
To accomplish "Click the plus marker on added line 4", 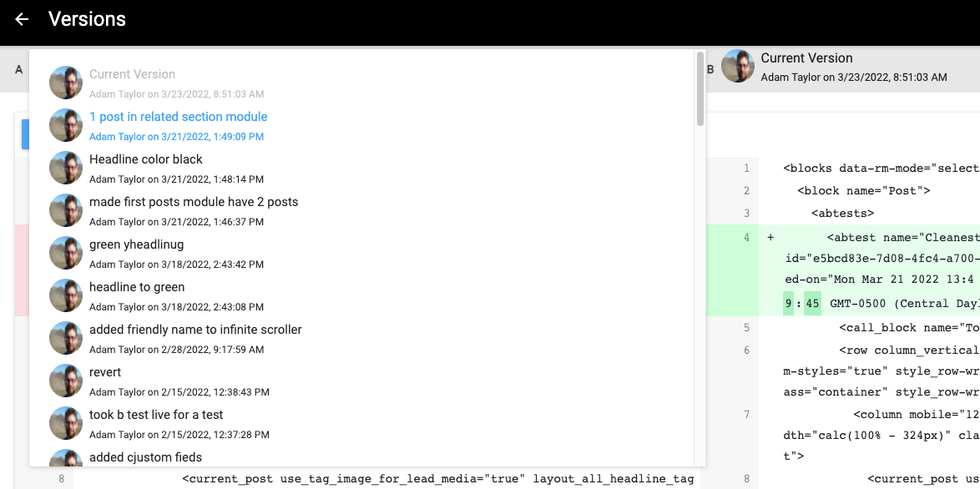I will (x=770, y=238).
